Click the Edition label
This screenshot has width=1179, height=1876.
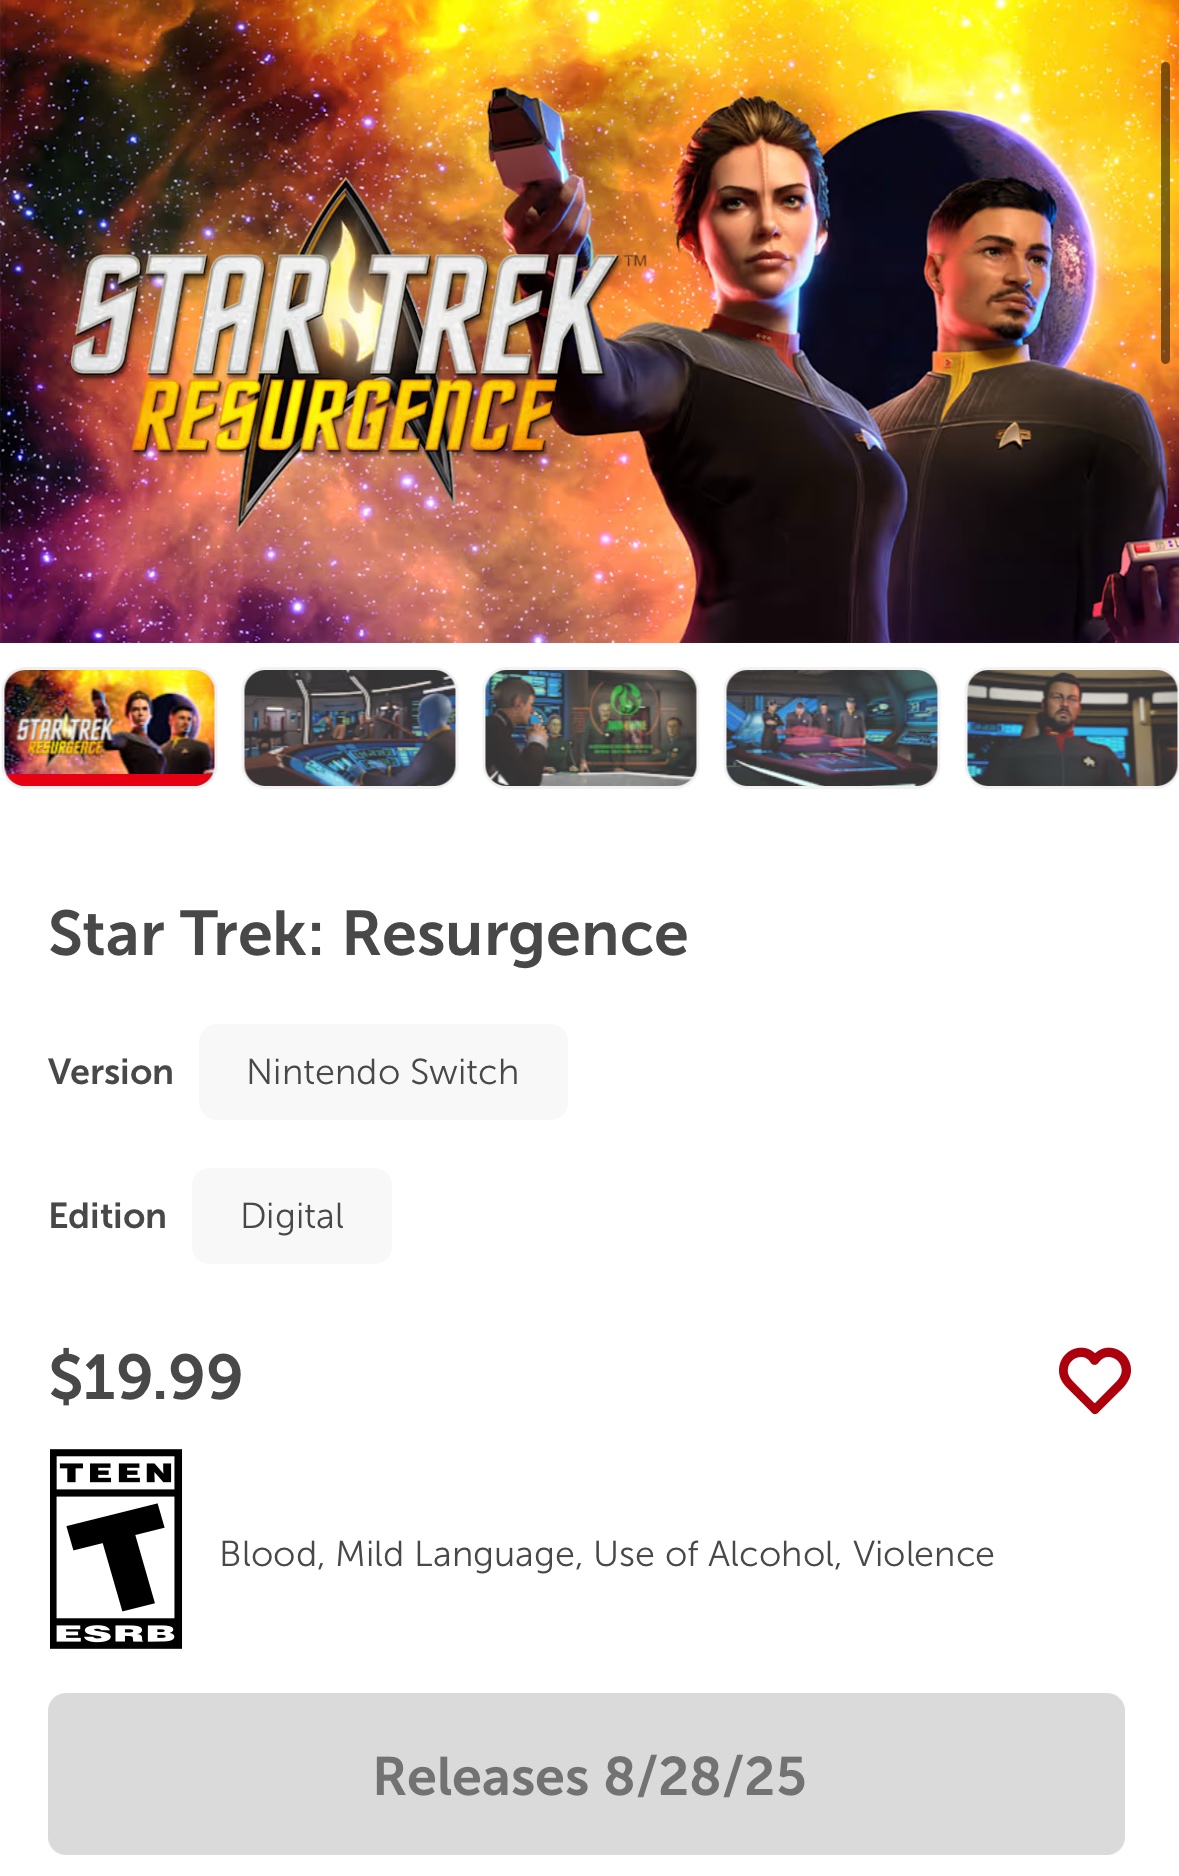[108, 1216]
